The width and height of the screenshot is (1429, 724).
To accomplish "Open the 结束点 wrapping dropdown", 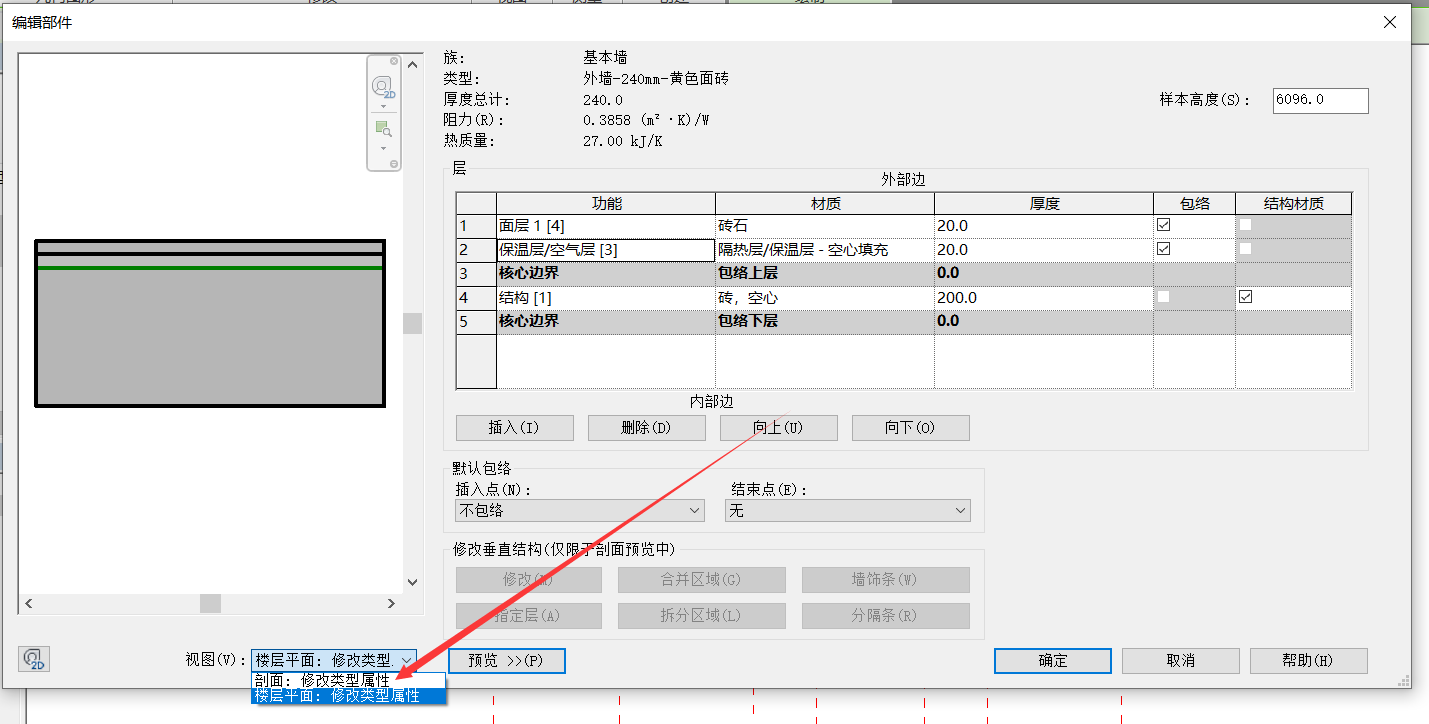I will tap(847, 511).
